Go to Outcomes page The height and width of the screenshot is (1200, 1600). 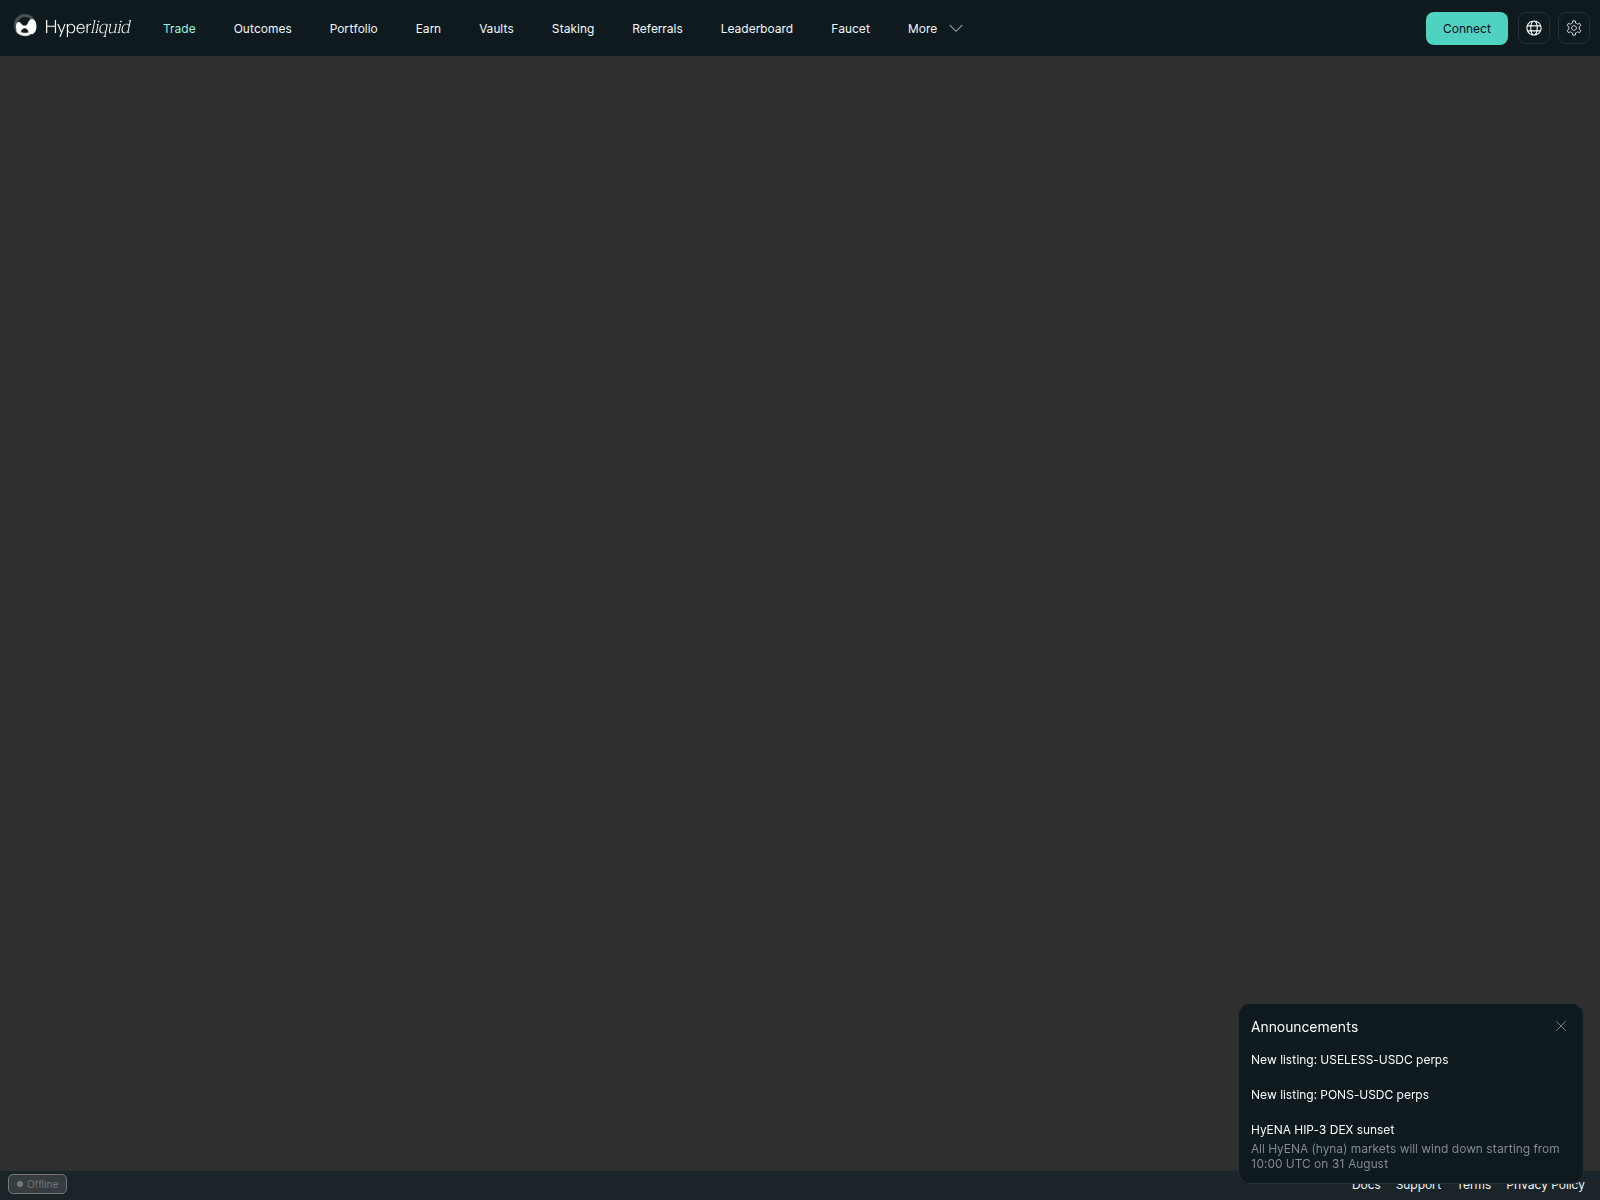(x=263, y=29)
